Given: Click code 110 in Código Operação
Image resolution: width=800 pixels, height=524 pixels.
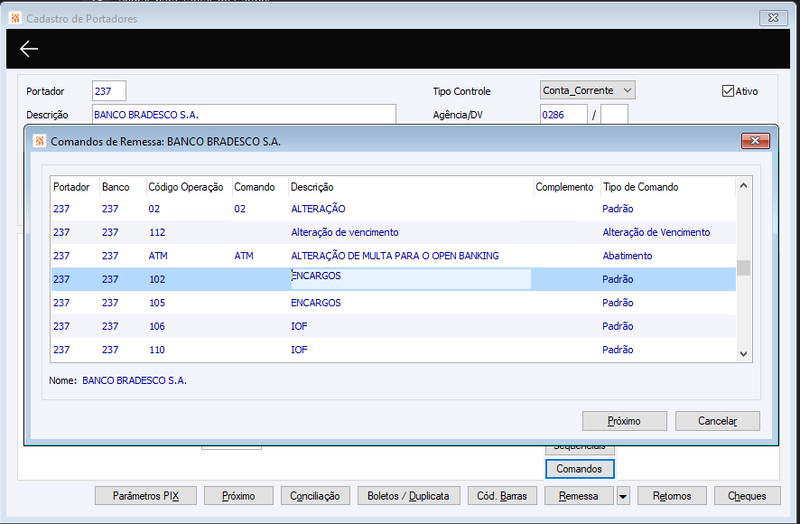Looking at the screenshot, I should pos(157,350).
